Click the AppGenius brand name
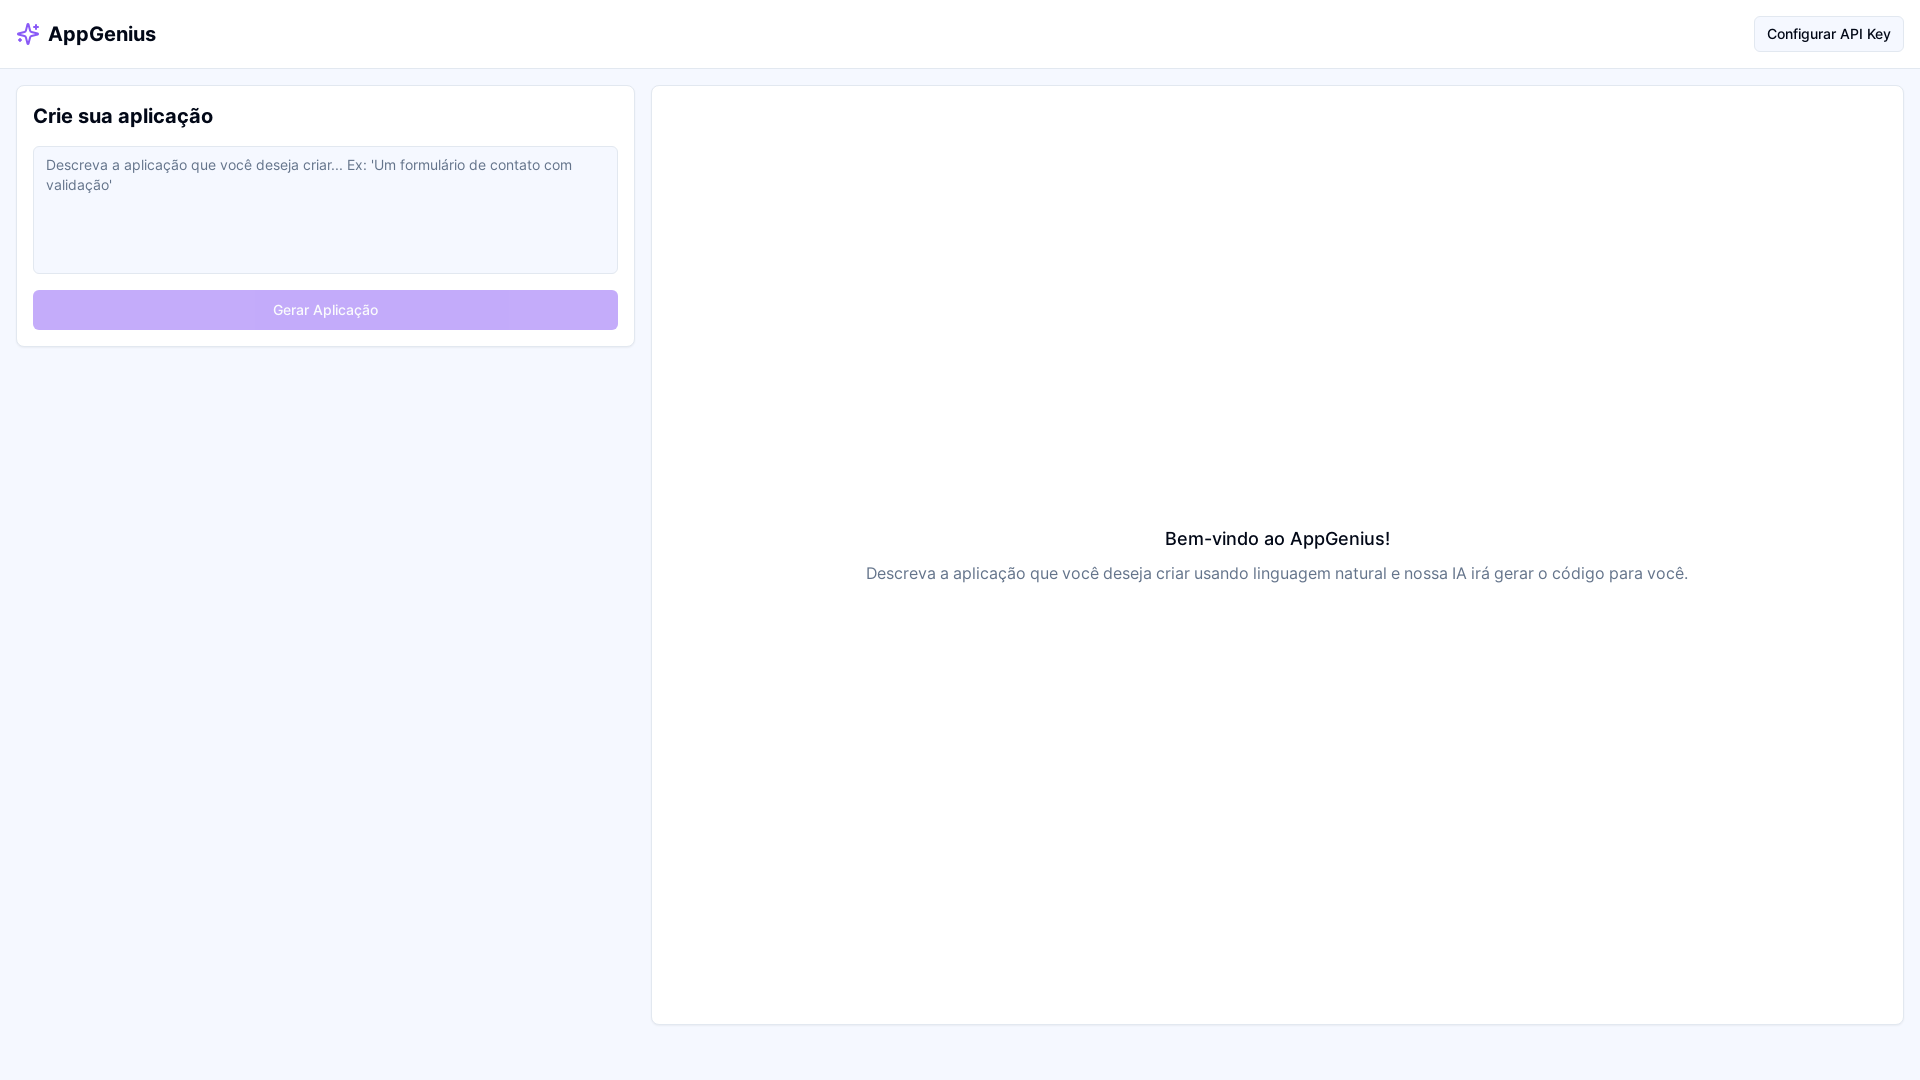Image resolution: width=1920 pixels, height=1080 pixels. 102,34
